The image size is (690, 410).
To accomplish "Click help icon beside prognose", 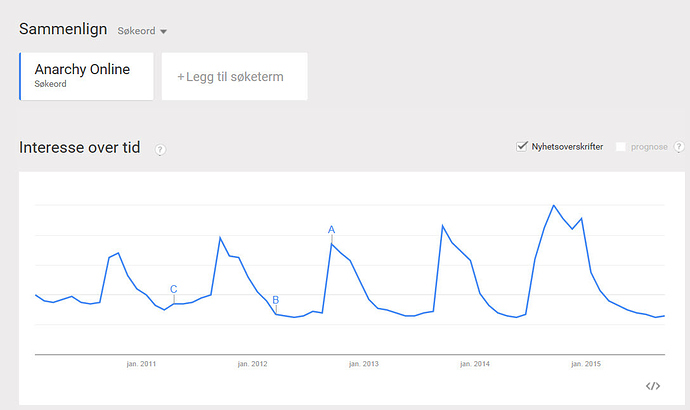I will tap(679, 146).
